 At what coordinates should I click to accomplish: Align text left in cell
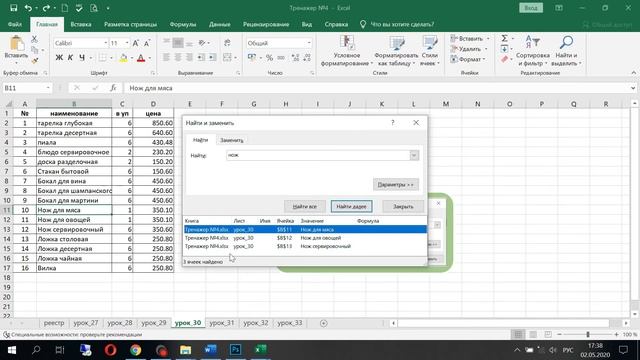coord(166,58)
